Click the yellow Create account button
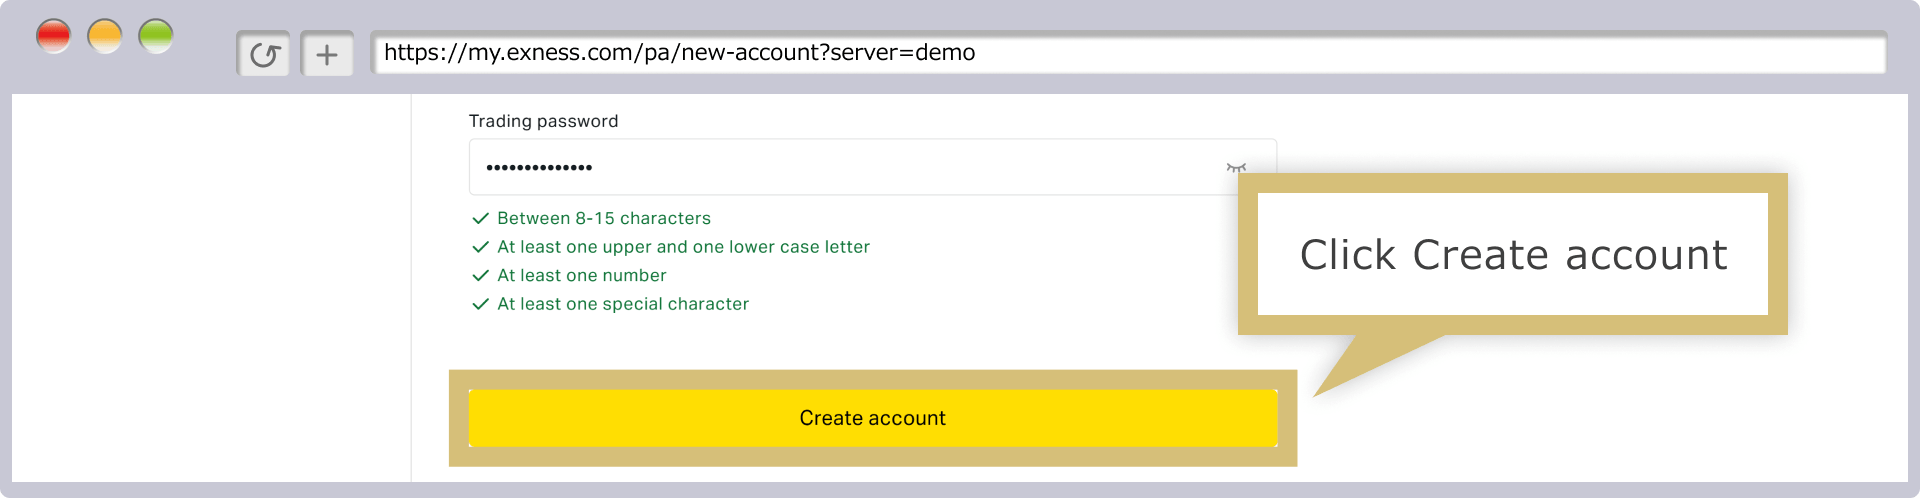1920x498 pixels. [x=872, y=418]
